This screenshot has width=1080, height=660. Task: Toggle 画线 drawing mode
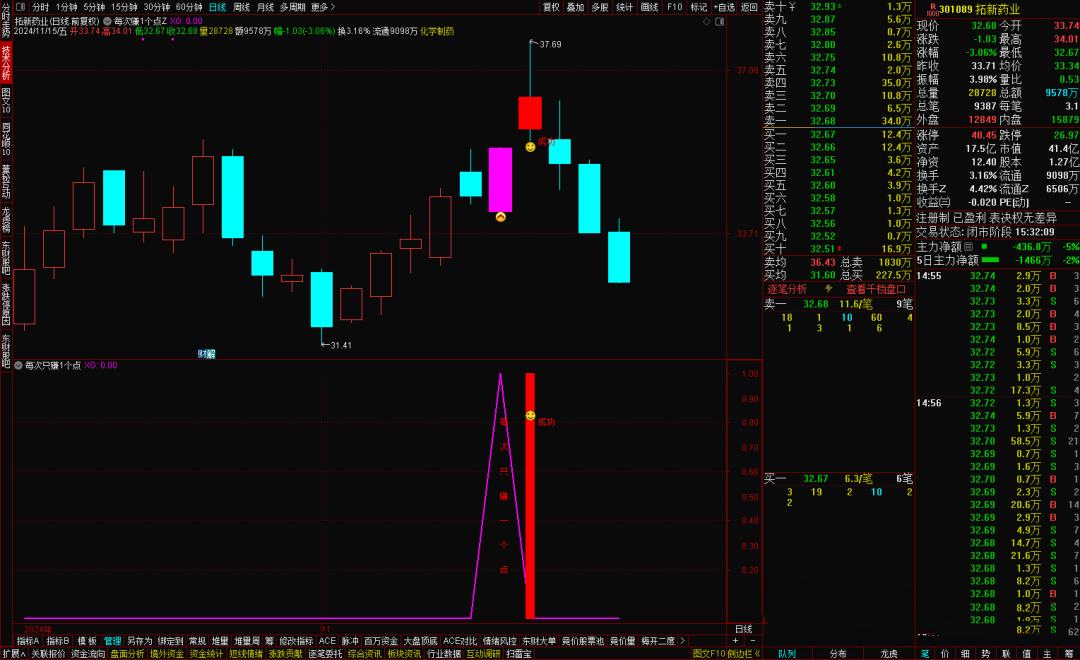pyautogui.click(x=649, y=6)
